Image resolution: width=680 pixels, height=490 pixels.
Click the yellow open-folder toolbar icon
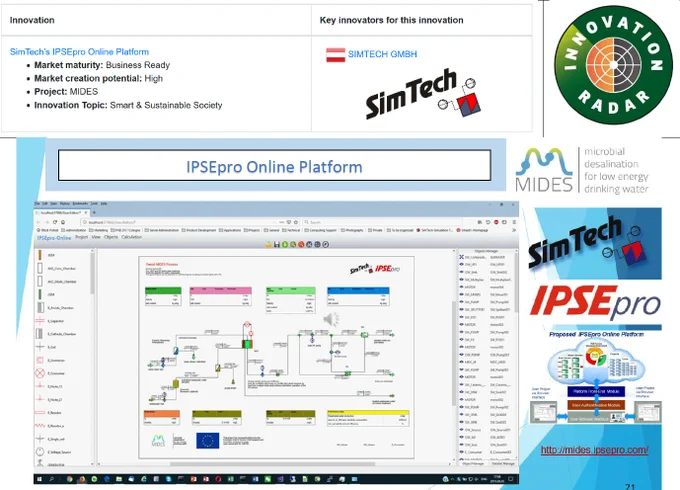(269, 245)
